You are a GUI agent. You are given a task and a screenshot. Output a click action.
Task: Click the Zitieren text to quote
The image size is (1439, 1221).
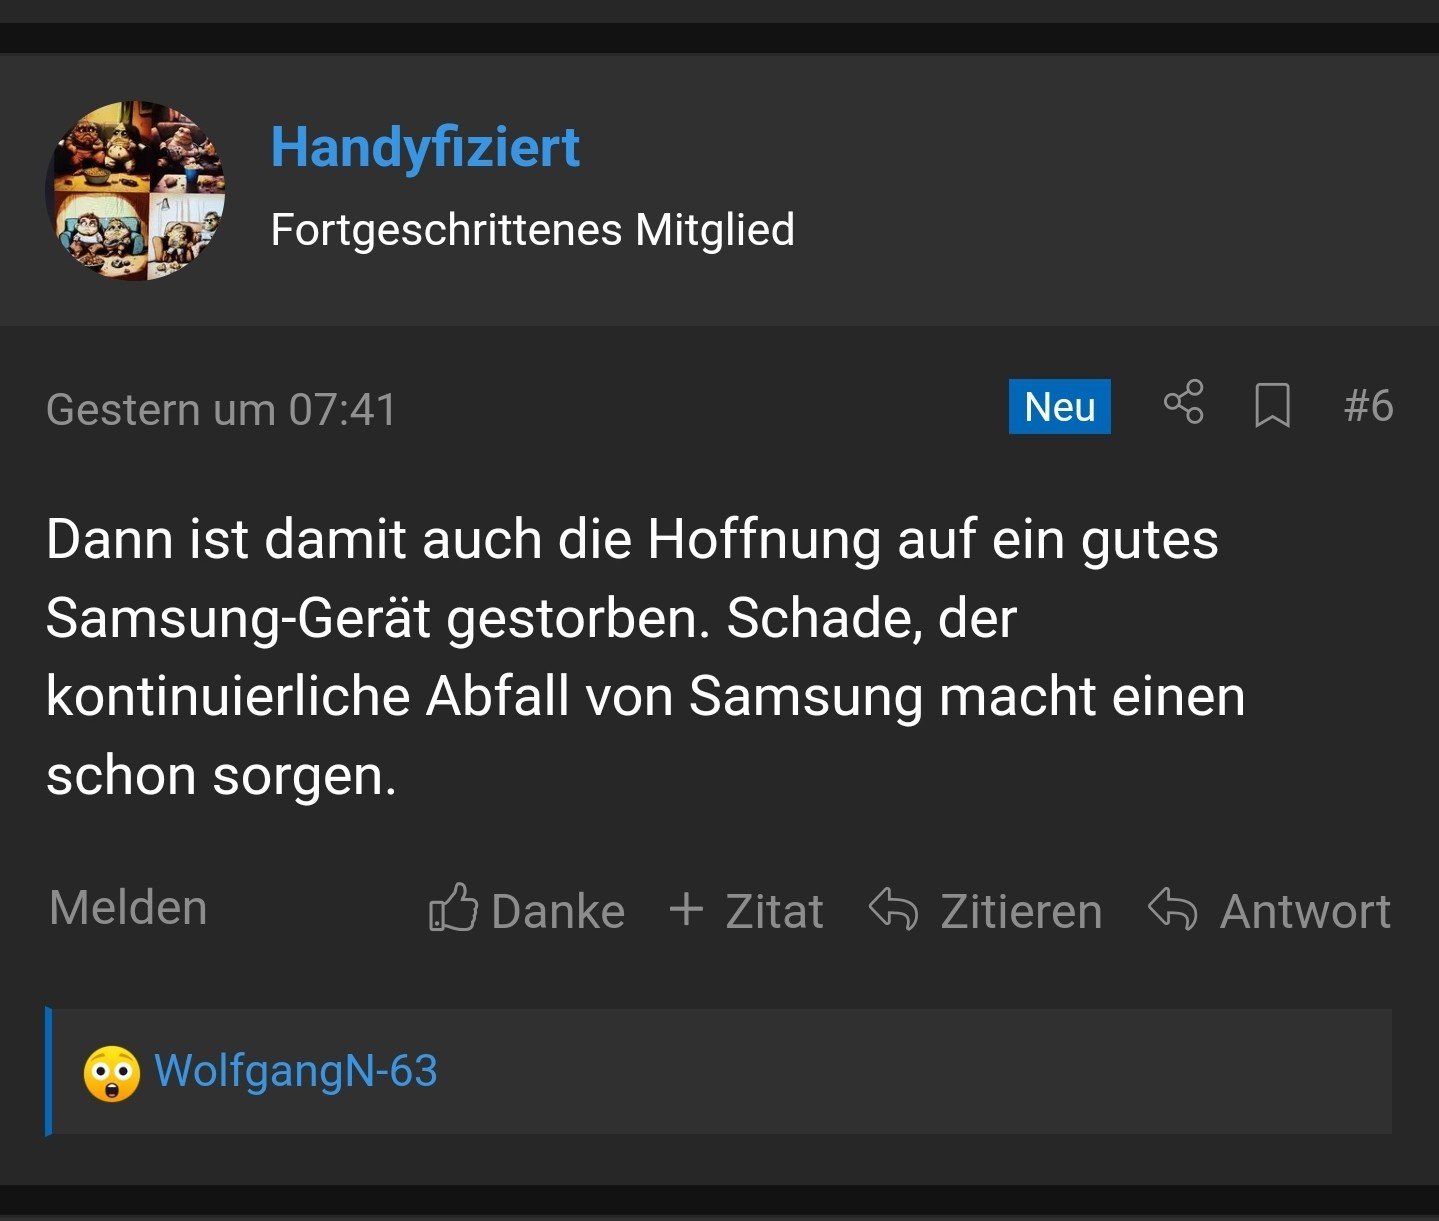1021,912
